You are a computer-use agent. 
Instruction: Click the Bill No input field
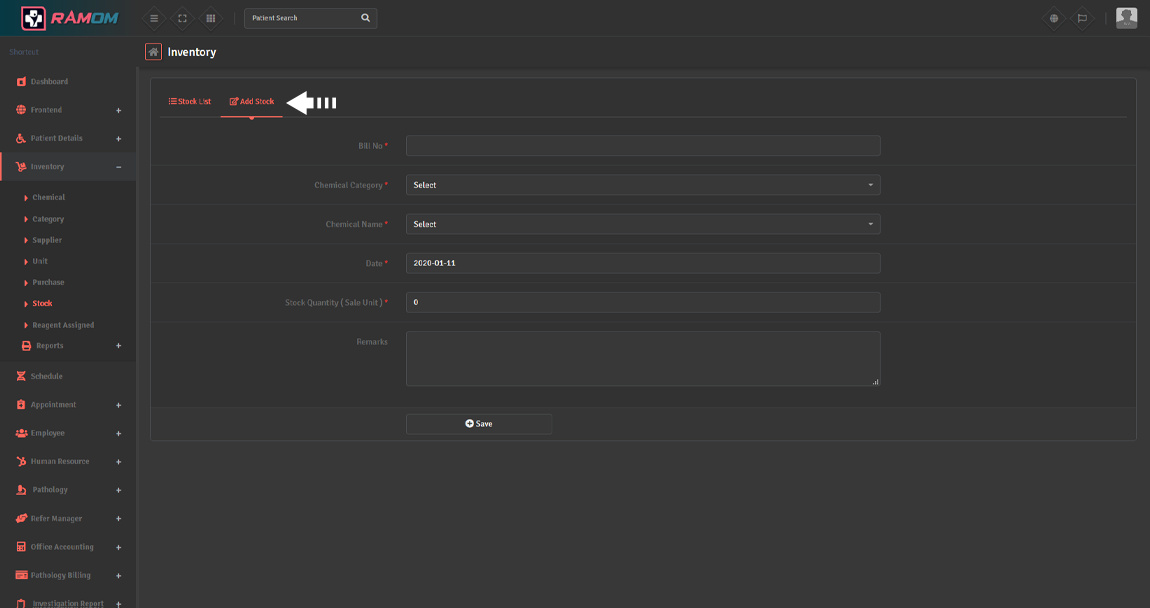coord(643,146)
